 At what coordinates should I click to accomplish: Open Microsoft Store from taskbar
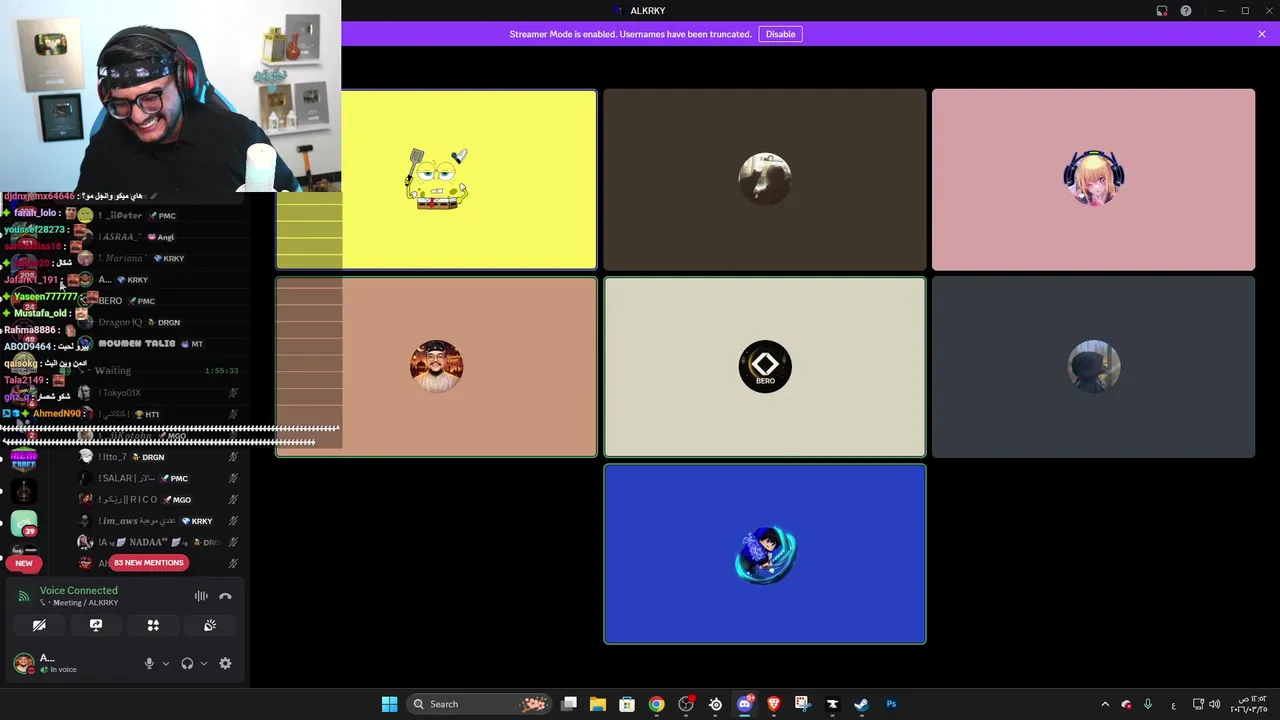627,704
